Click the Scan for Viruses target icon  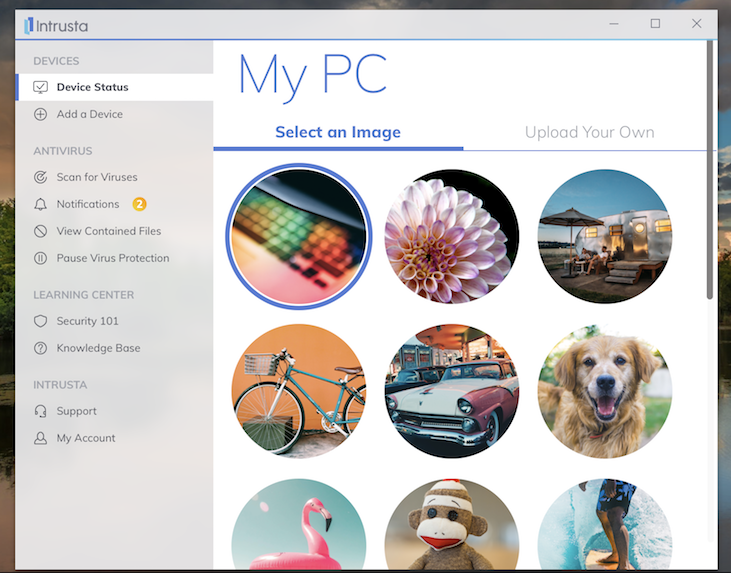click(41, 177)
